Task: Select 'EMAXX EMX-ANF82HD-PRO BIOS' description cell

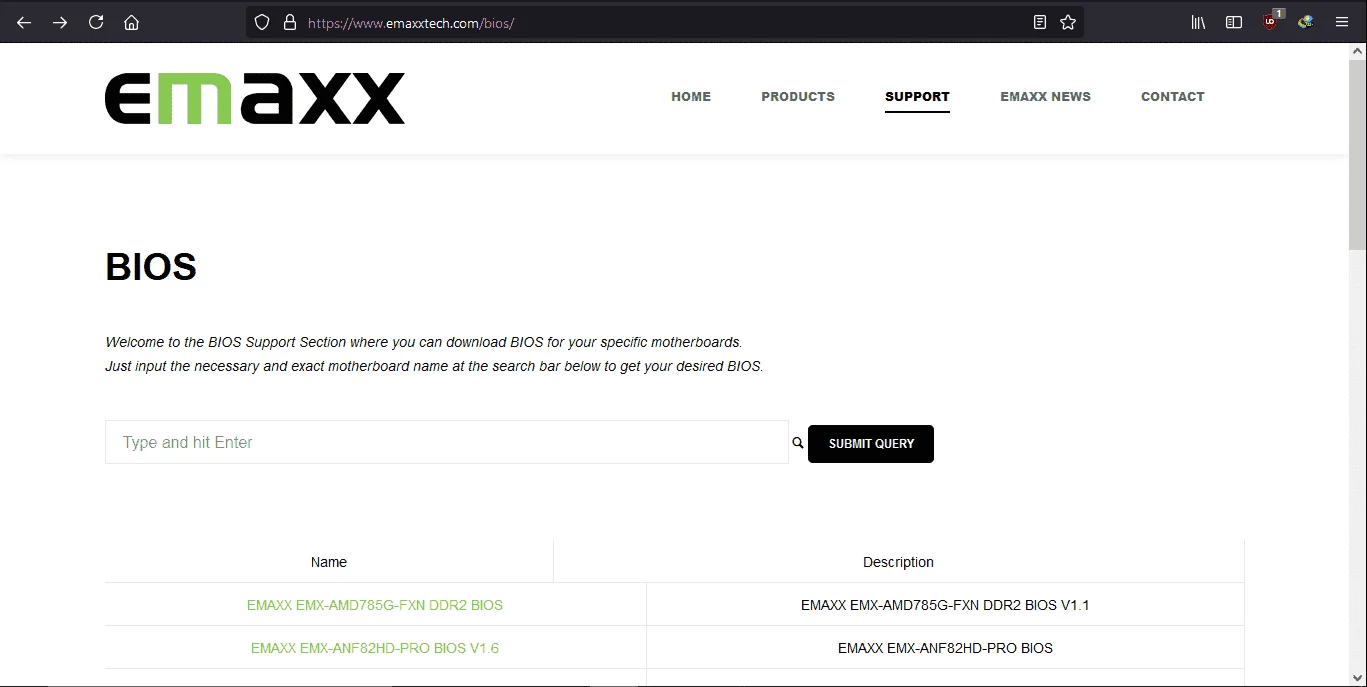Action: tap(945, 648)
